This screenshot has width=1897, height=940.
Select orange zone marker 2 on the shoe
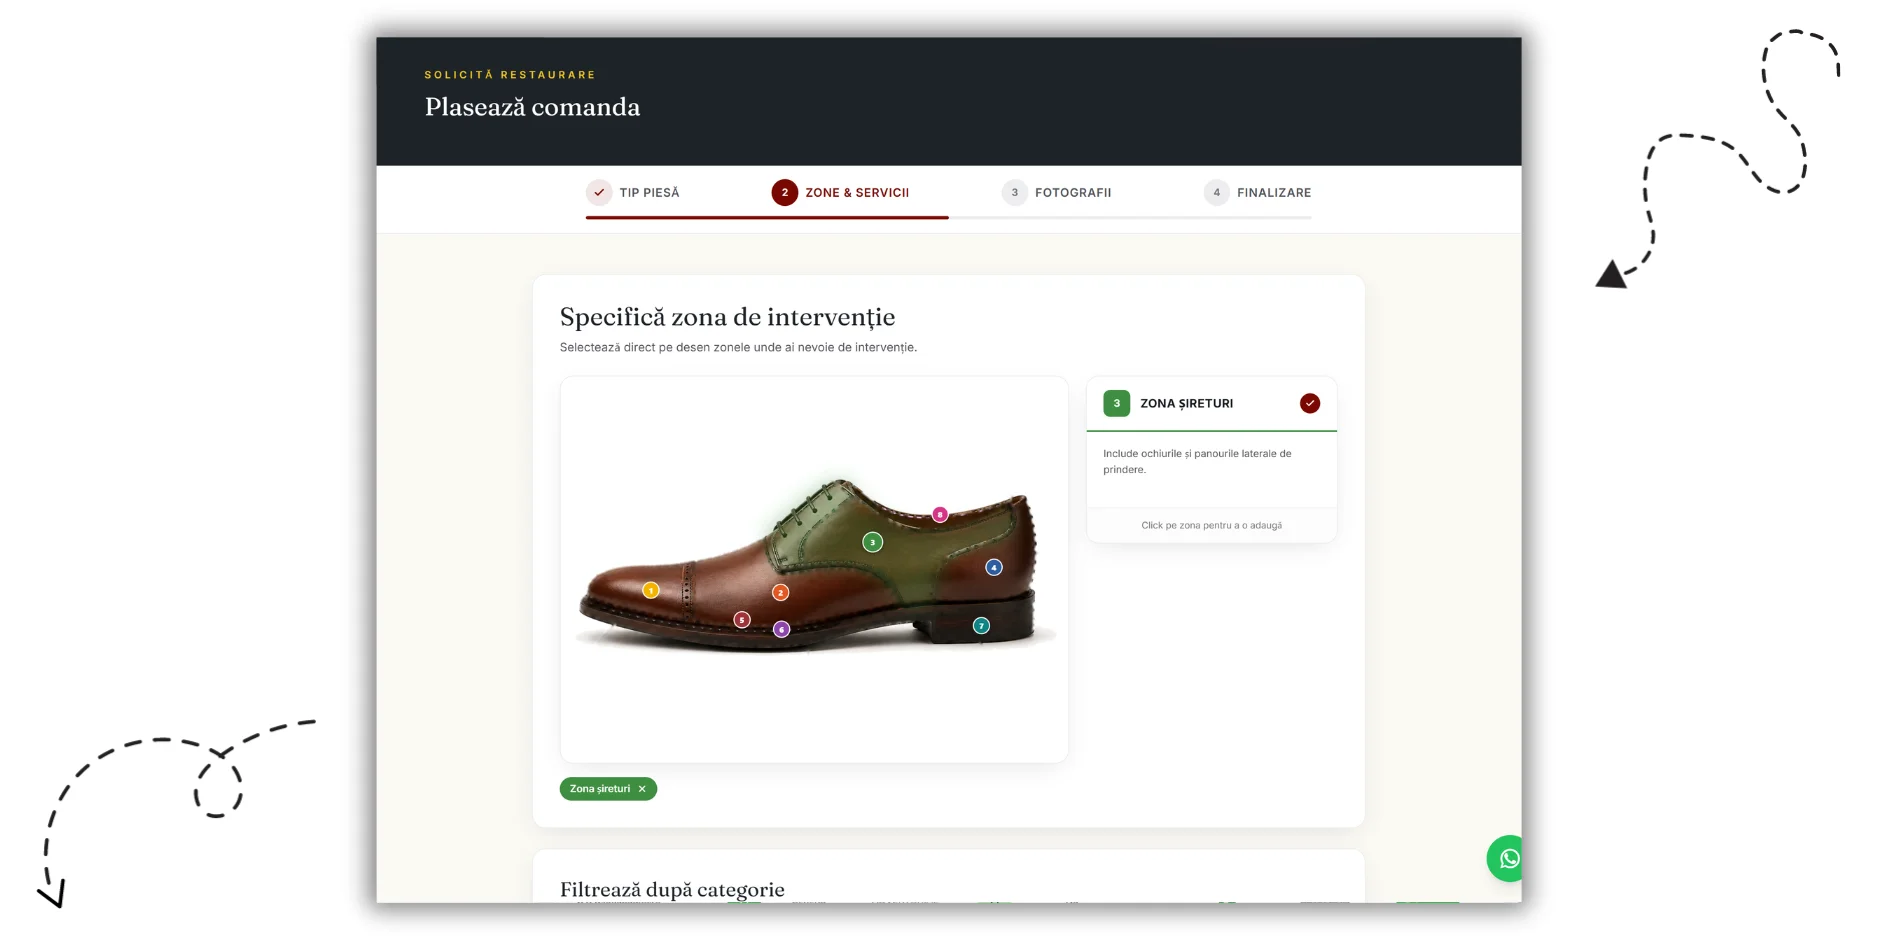coord(781,592)
